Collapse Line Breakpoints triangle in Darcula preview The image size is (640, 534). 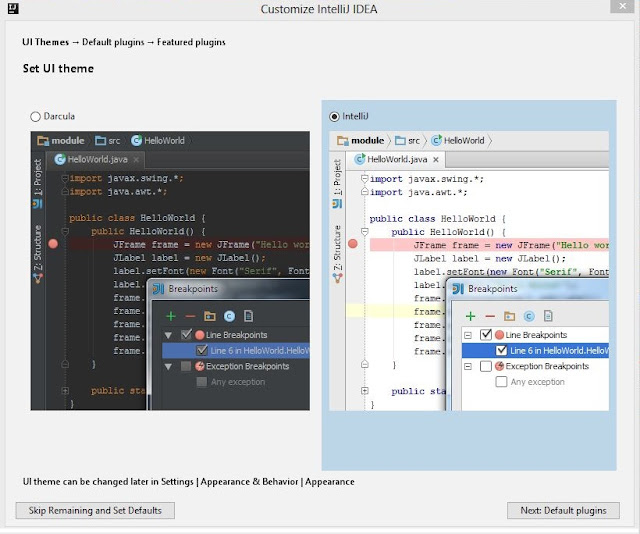[x=168, y=336]
